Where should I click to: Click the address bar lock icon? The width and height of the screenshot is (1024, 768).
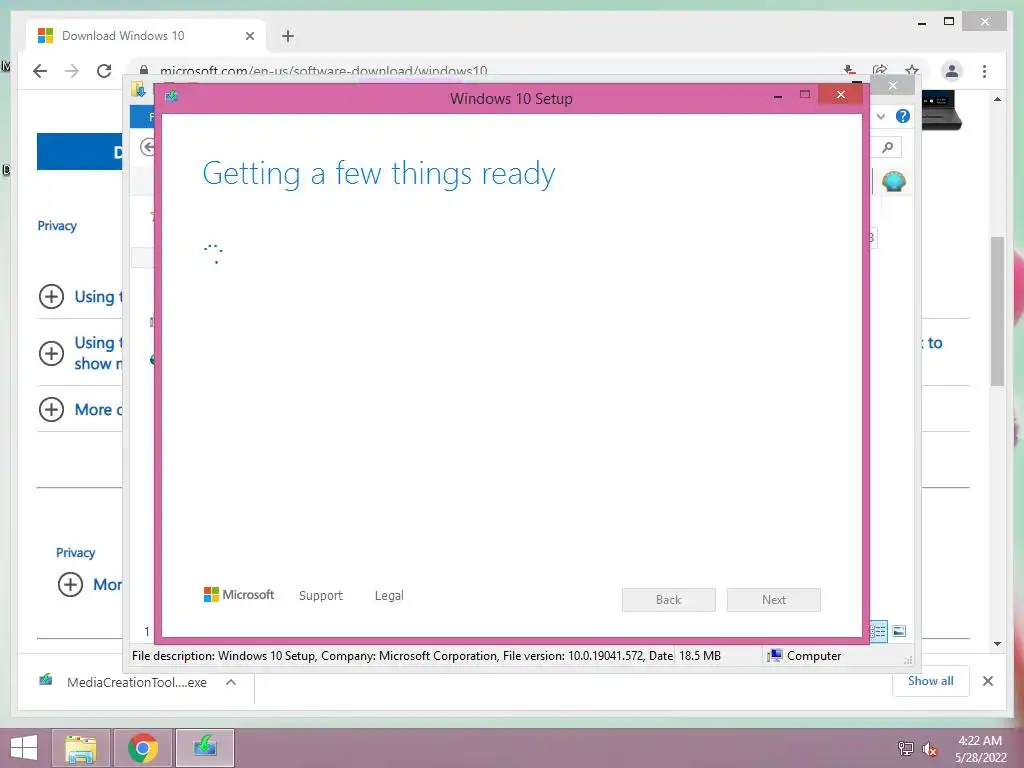(144, 70)
